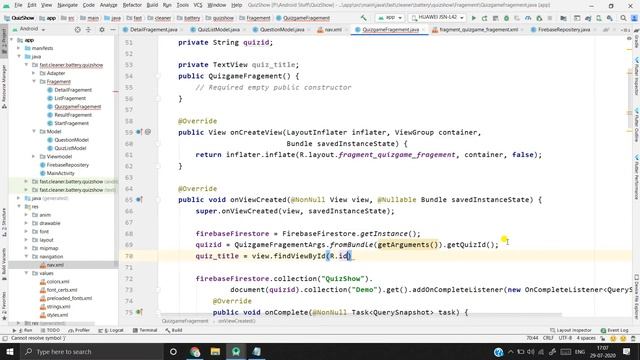Open the AVD Manager icon

599,18
